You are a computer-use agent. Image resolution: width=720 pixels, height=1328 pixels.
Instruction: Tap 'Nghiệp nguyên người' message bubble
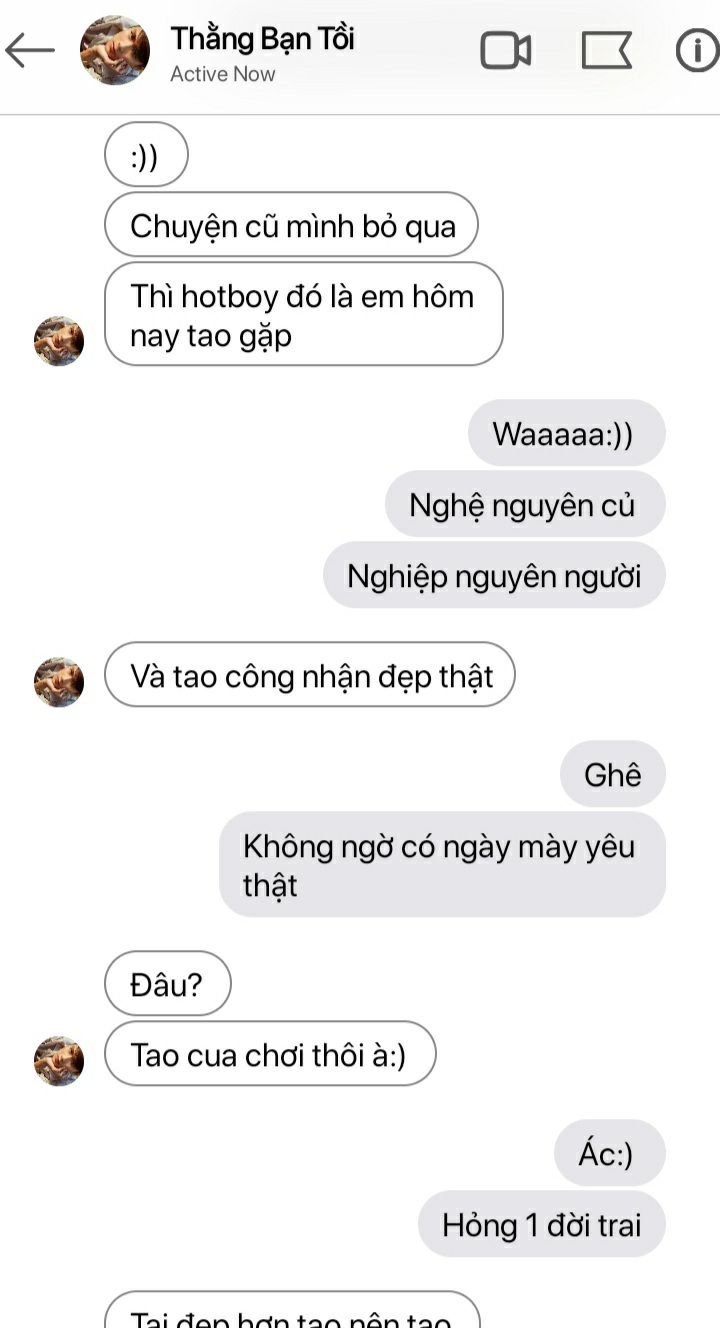[x=494, y=575]
